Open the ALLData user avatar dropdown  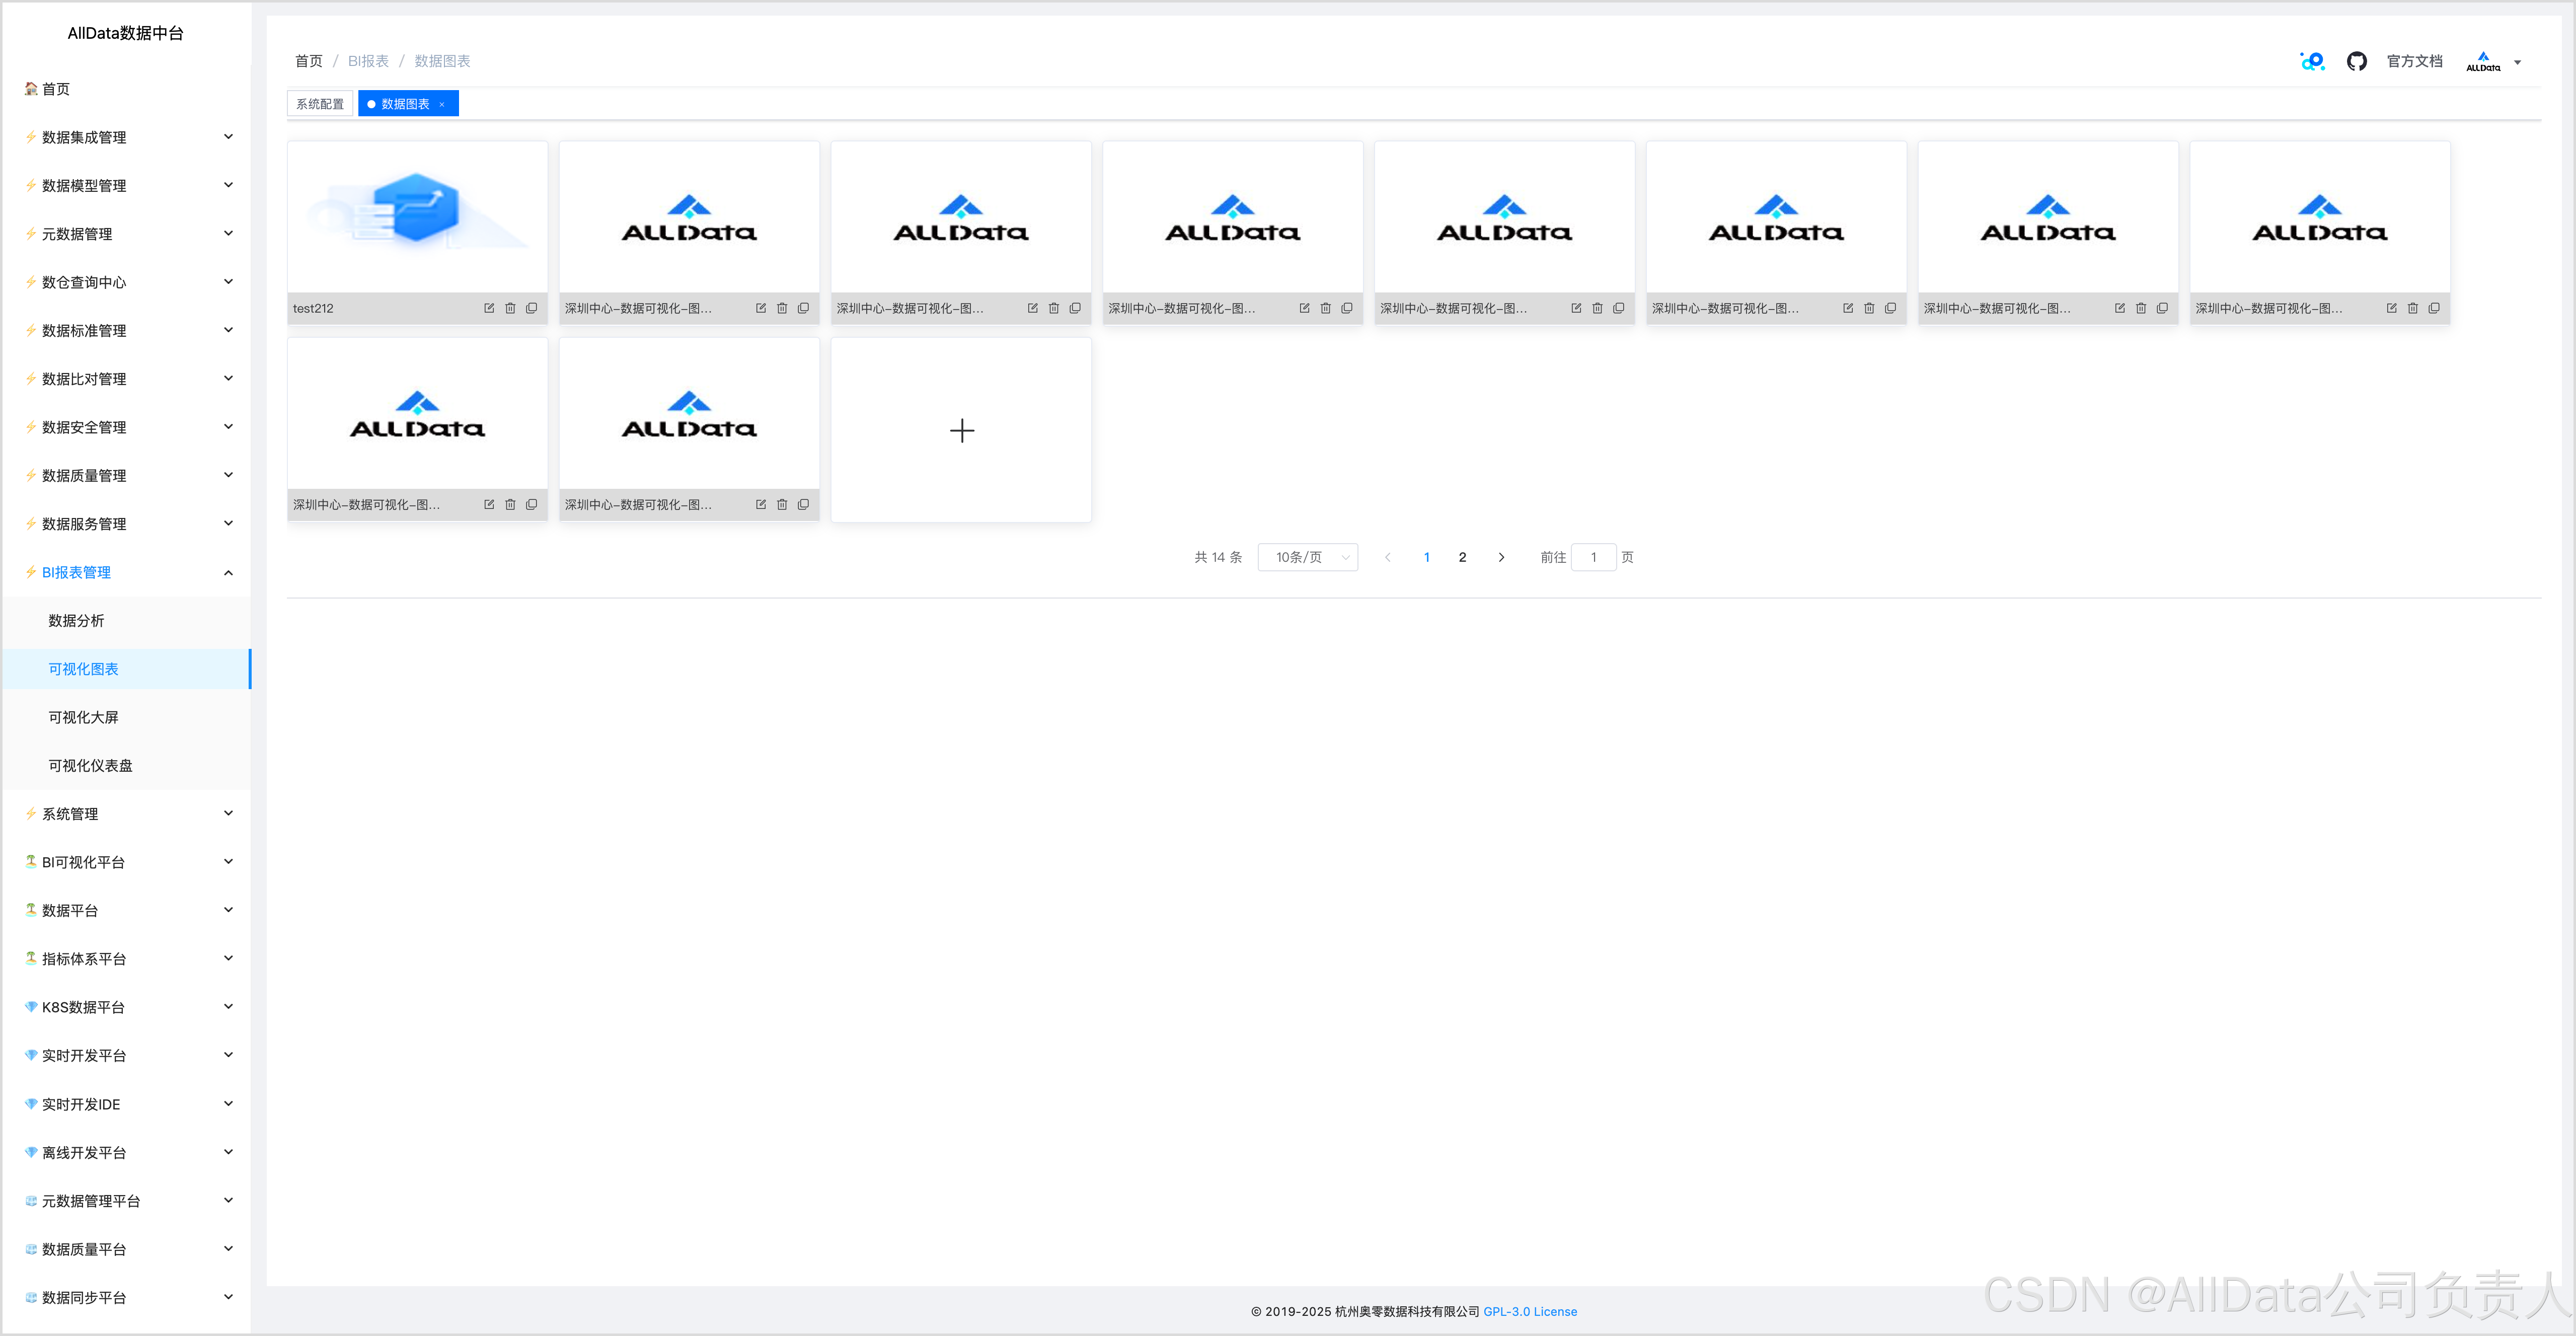2491,61
